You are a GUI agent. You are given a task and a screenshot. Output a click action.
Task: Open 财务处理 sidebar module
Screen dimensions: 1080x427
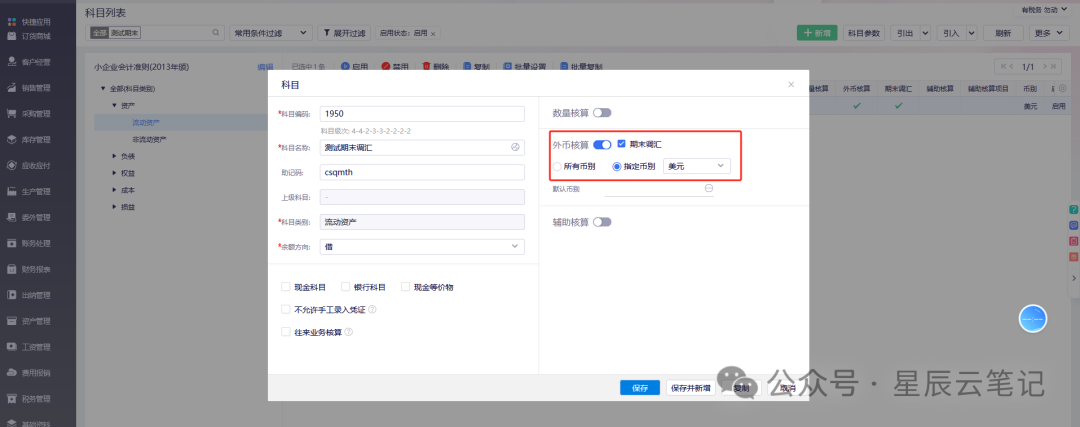(36, 243)
